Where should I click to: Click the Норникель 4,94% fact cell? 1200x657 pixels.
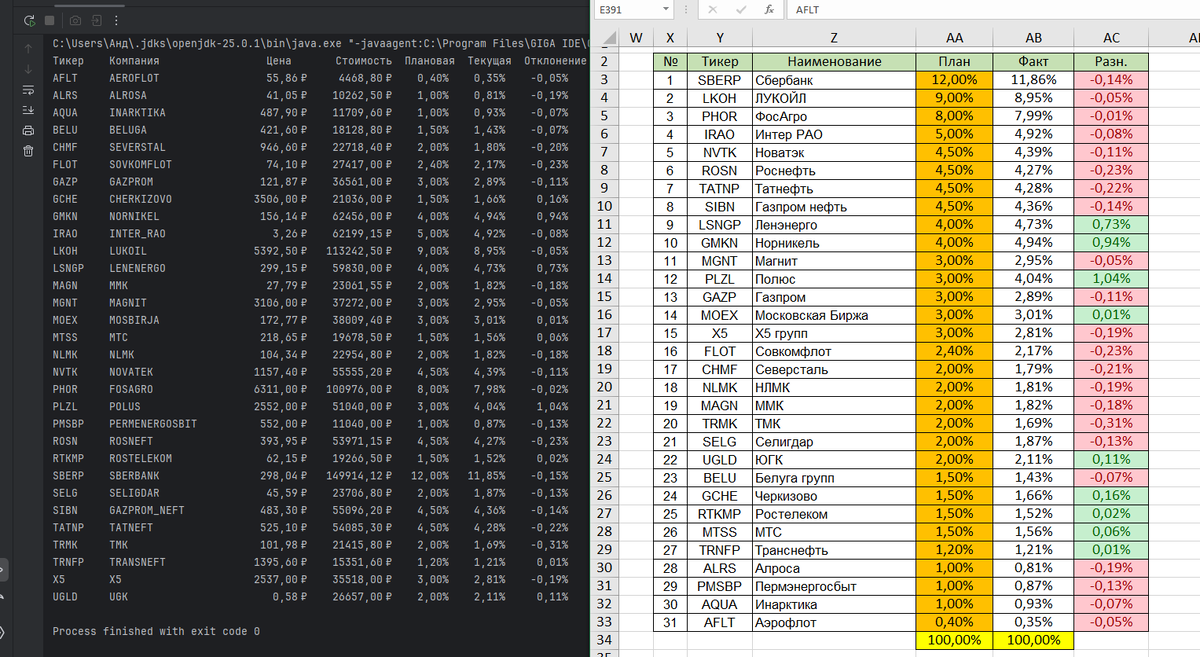[x=1034, y=243]
